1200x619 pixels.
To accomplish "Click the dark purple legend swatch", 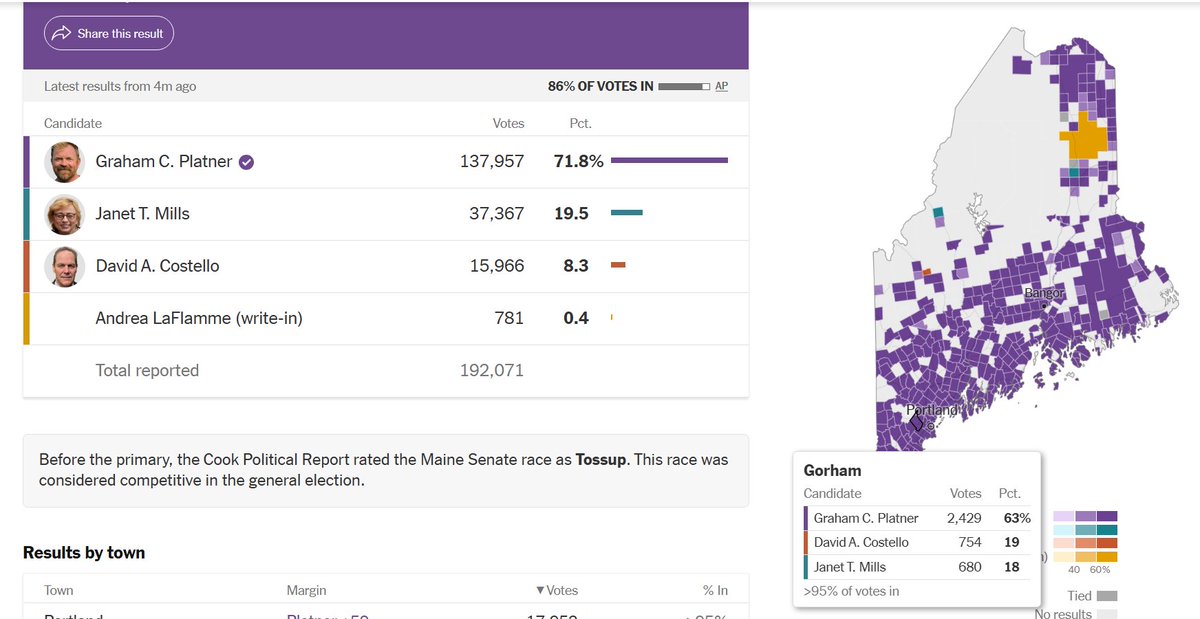I will click(x=1107, y=517).
